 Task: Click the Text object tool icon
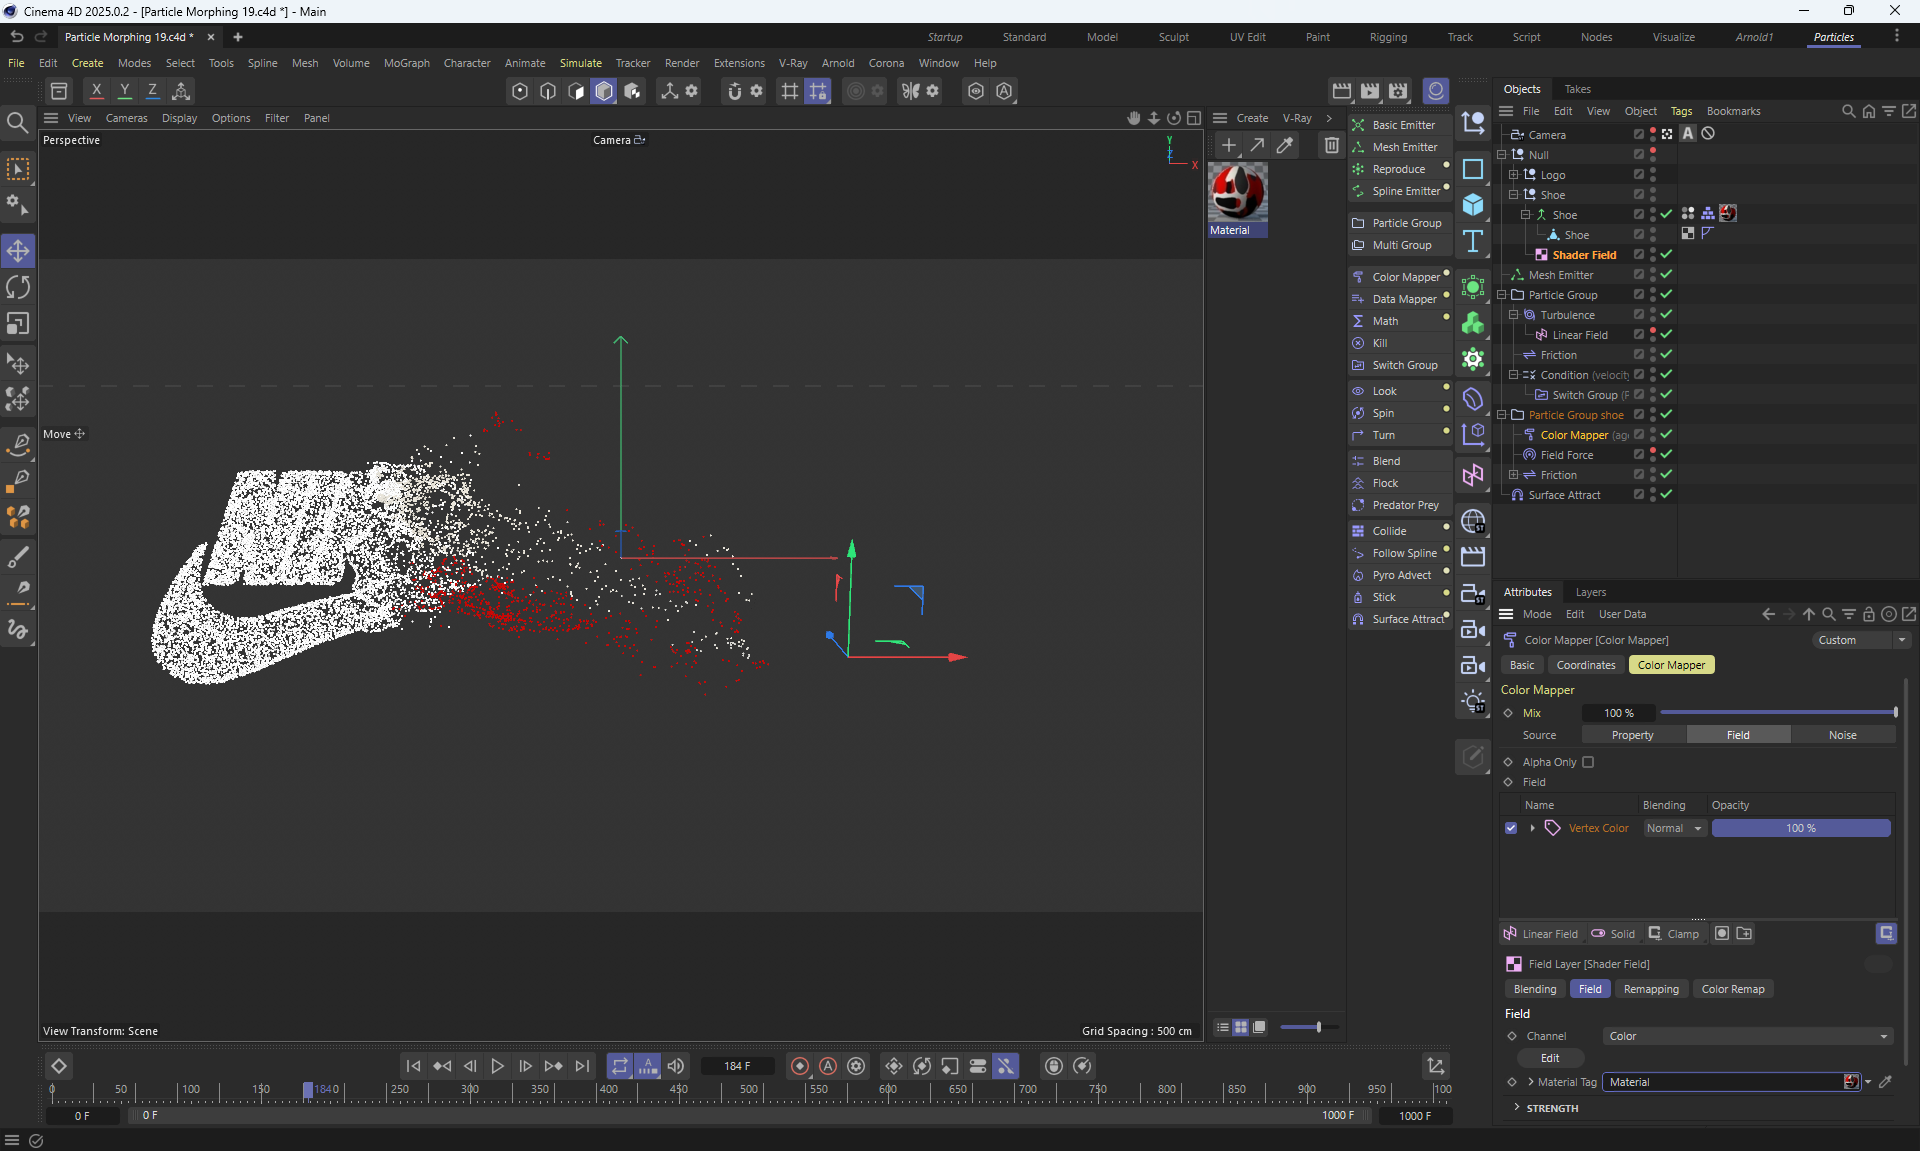pyautogui.click(x=1473, y=242)
